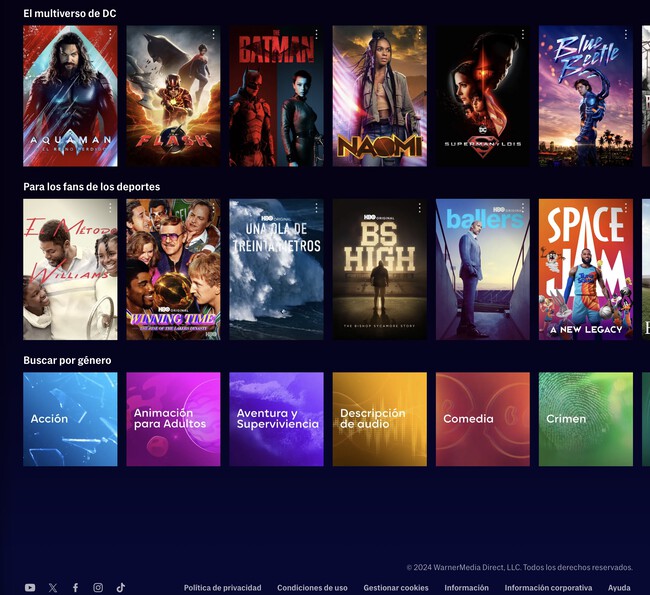Viewport: 650px width, 595px height.
Task: Expand options menu on Naomi poster
Action: (x=419, y=35)
